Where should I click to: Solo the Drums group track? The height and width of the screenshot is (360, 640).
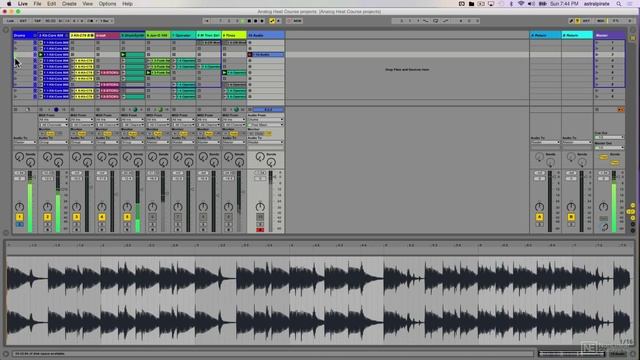point(19,224)
